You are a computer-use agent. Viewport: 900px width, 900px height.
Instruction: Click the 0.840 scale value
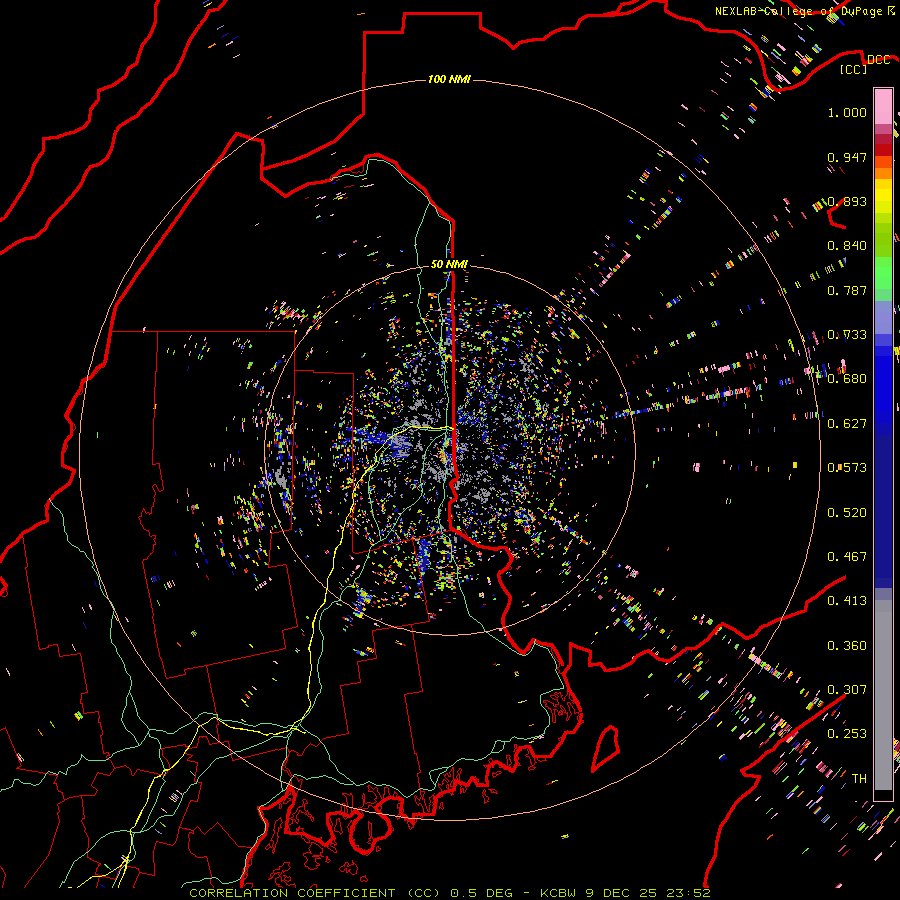pos(847,246)
